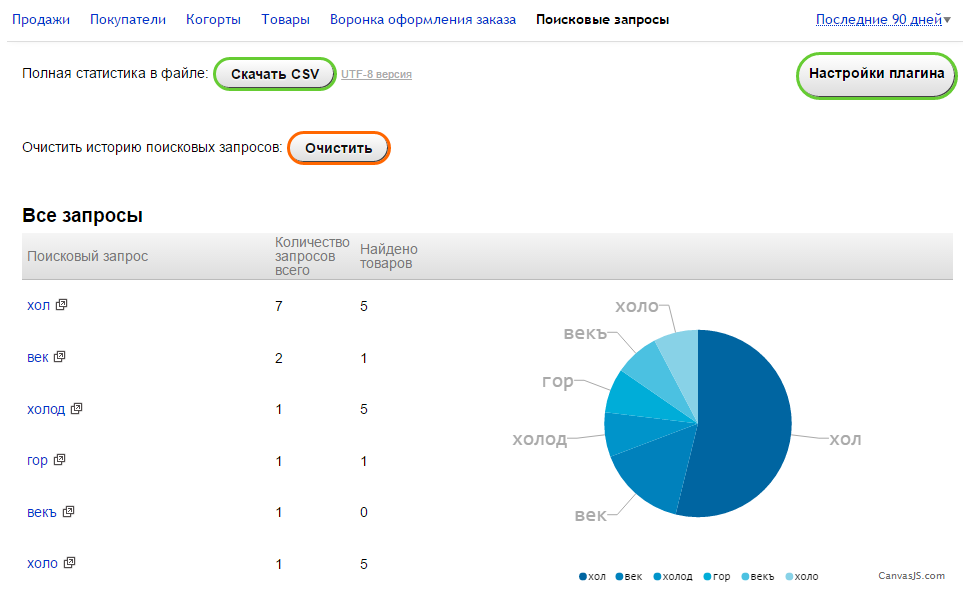Screen dimensions: 963x594
Task: Go to Товары tab
Action: pos(286,20)
